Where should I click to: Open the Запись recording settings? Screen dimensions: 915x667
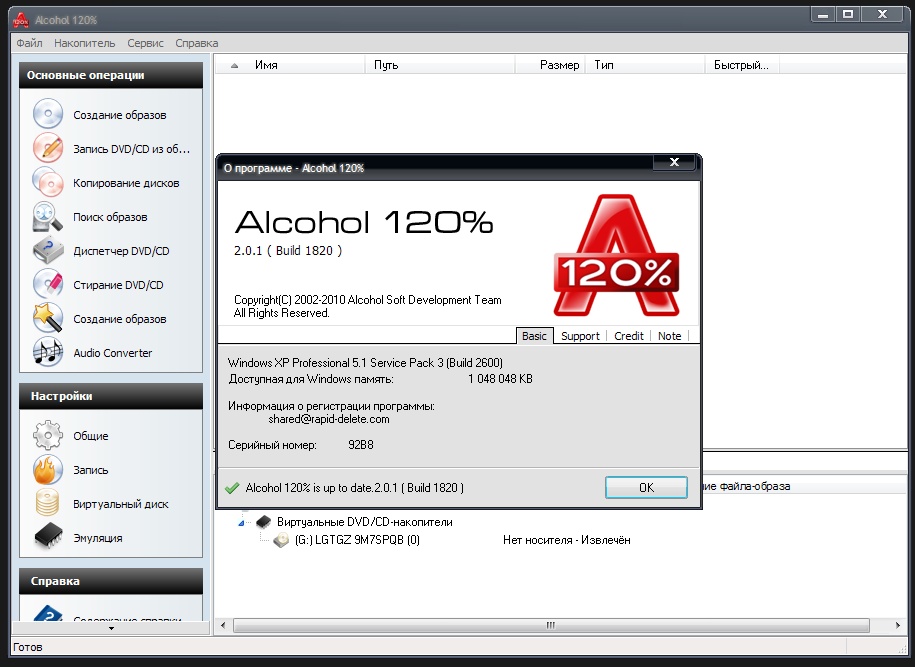coord(71,470)
